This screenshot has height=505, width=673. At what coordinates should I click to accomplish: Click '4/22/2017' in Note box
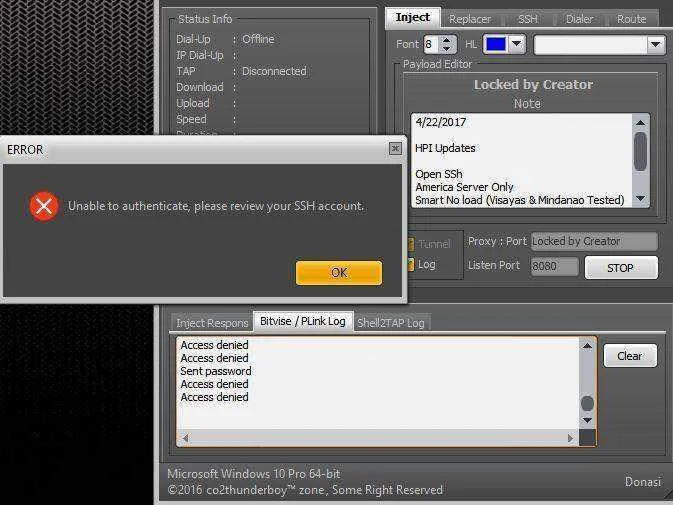point(440,122)
